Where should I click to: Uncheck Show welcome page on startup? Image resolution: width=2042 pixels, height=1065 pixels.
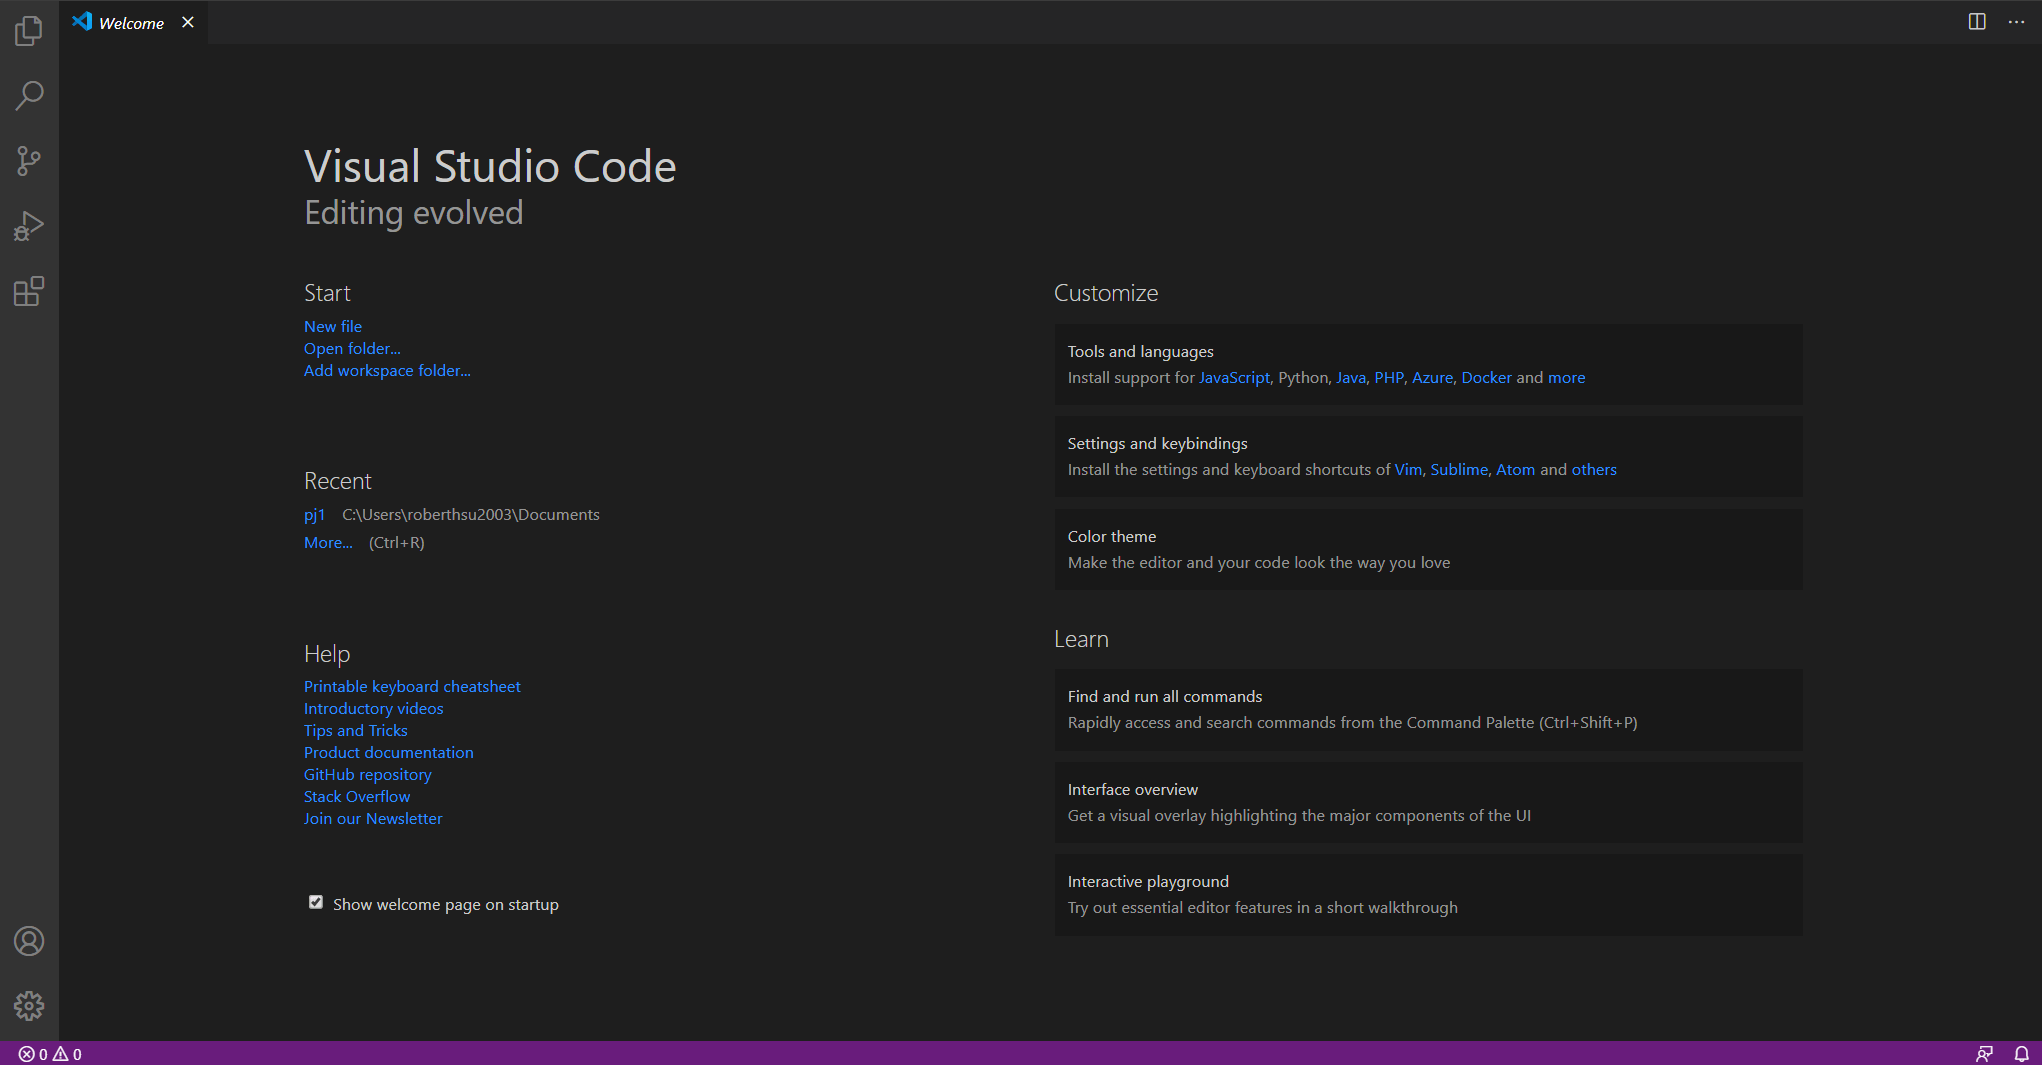[316, 902]
